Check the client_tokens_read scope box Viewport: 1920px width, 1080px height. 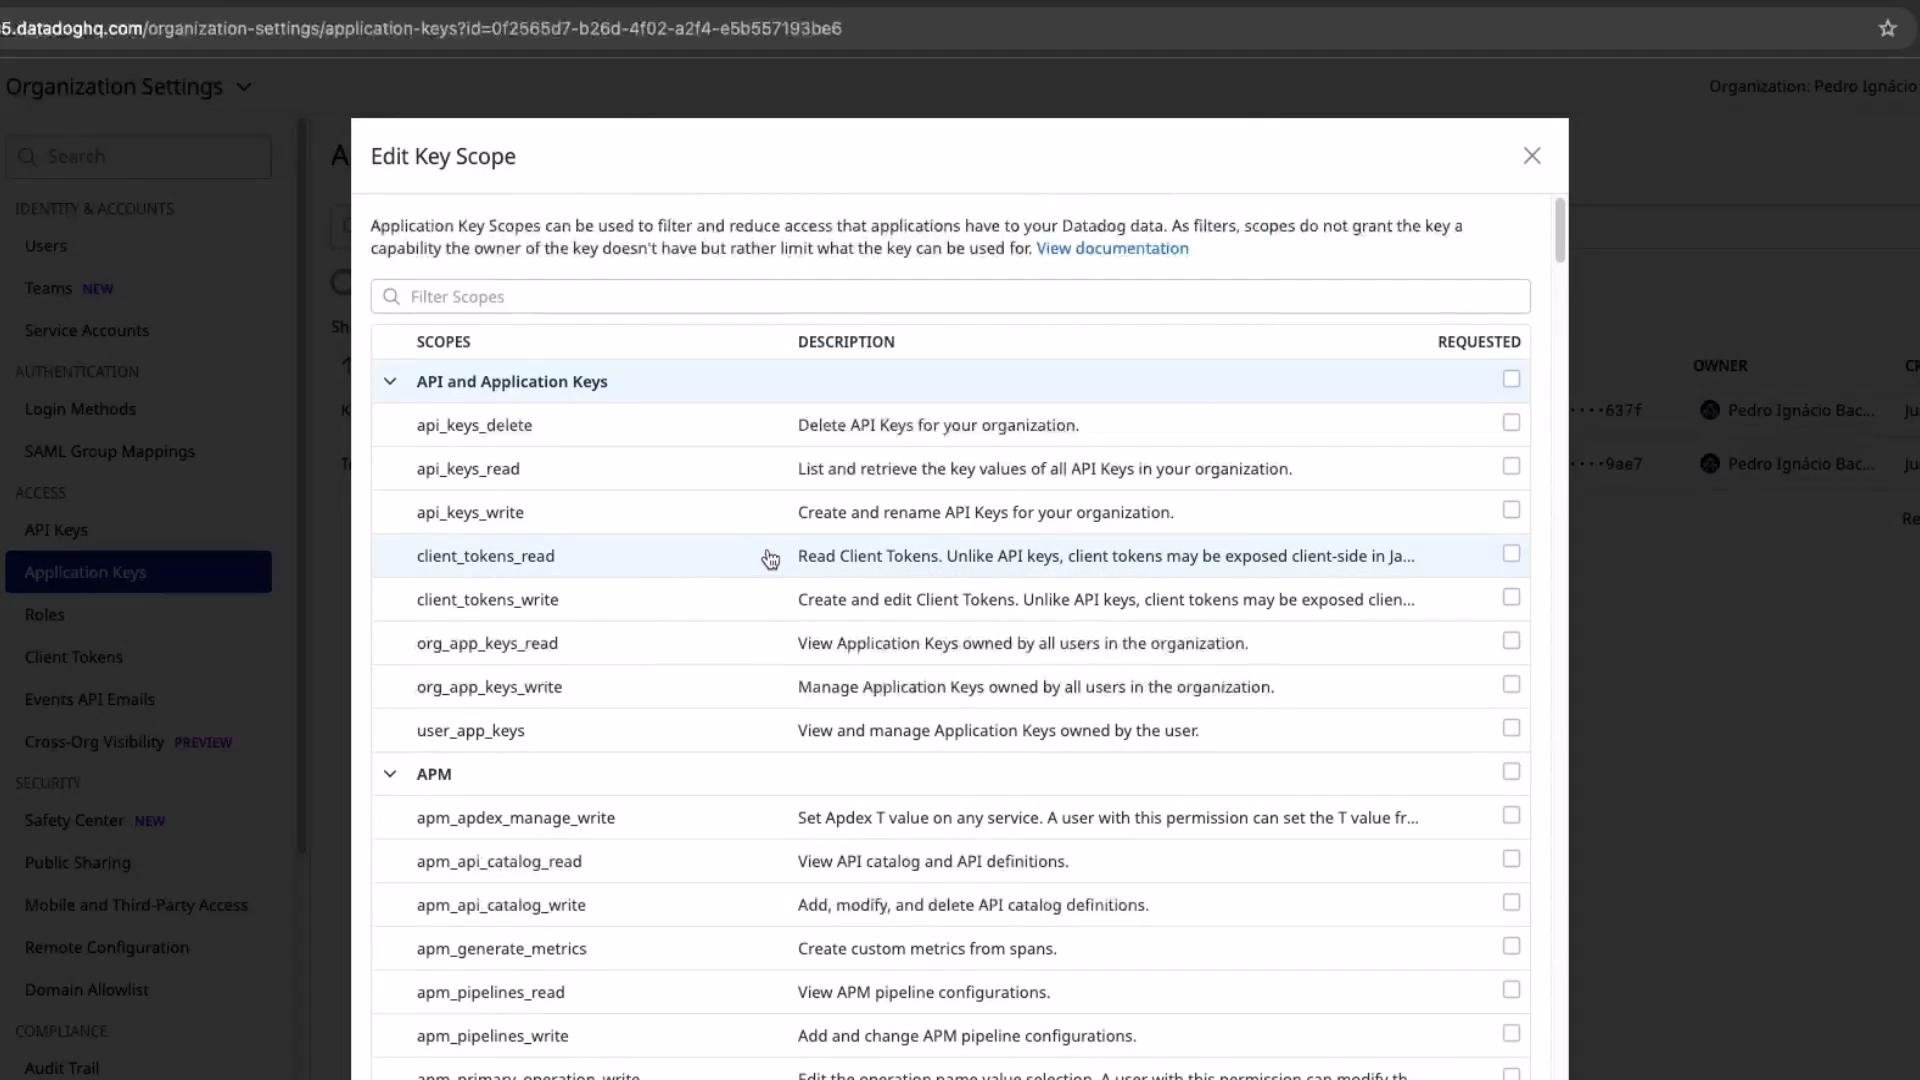point(1511,553)
